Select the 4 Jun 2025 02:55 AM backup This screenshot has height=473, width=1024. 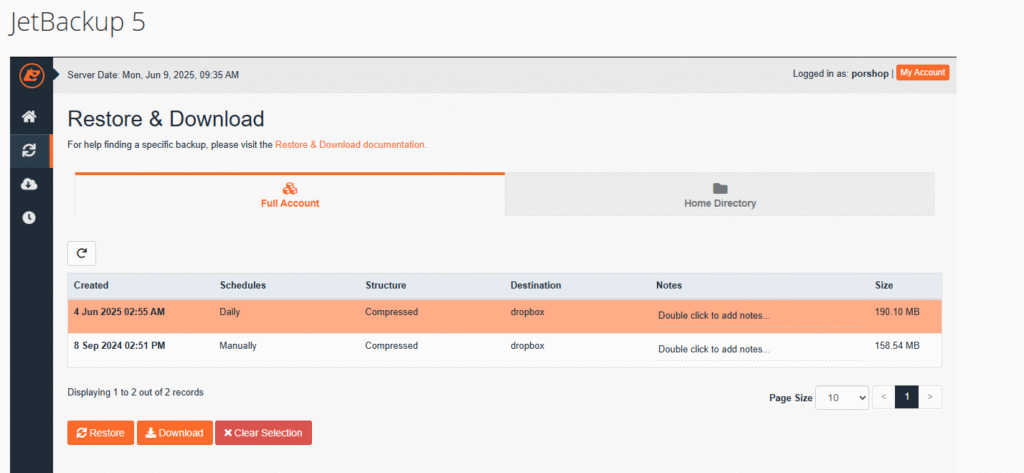pyautogui.click(x=504, y=316)
